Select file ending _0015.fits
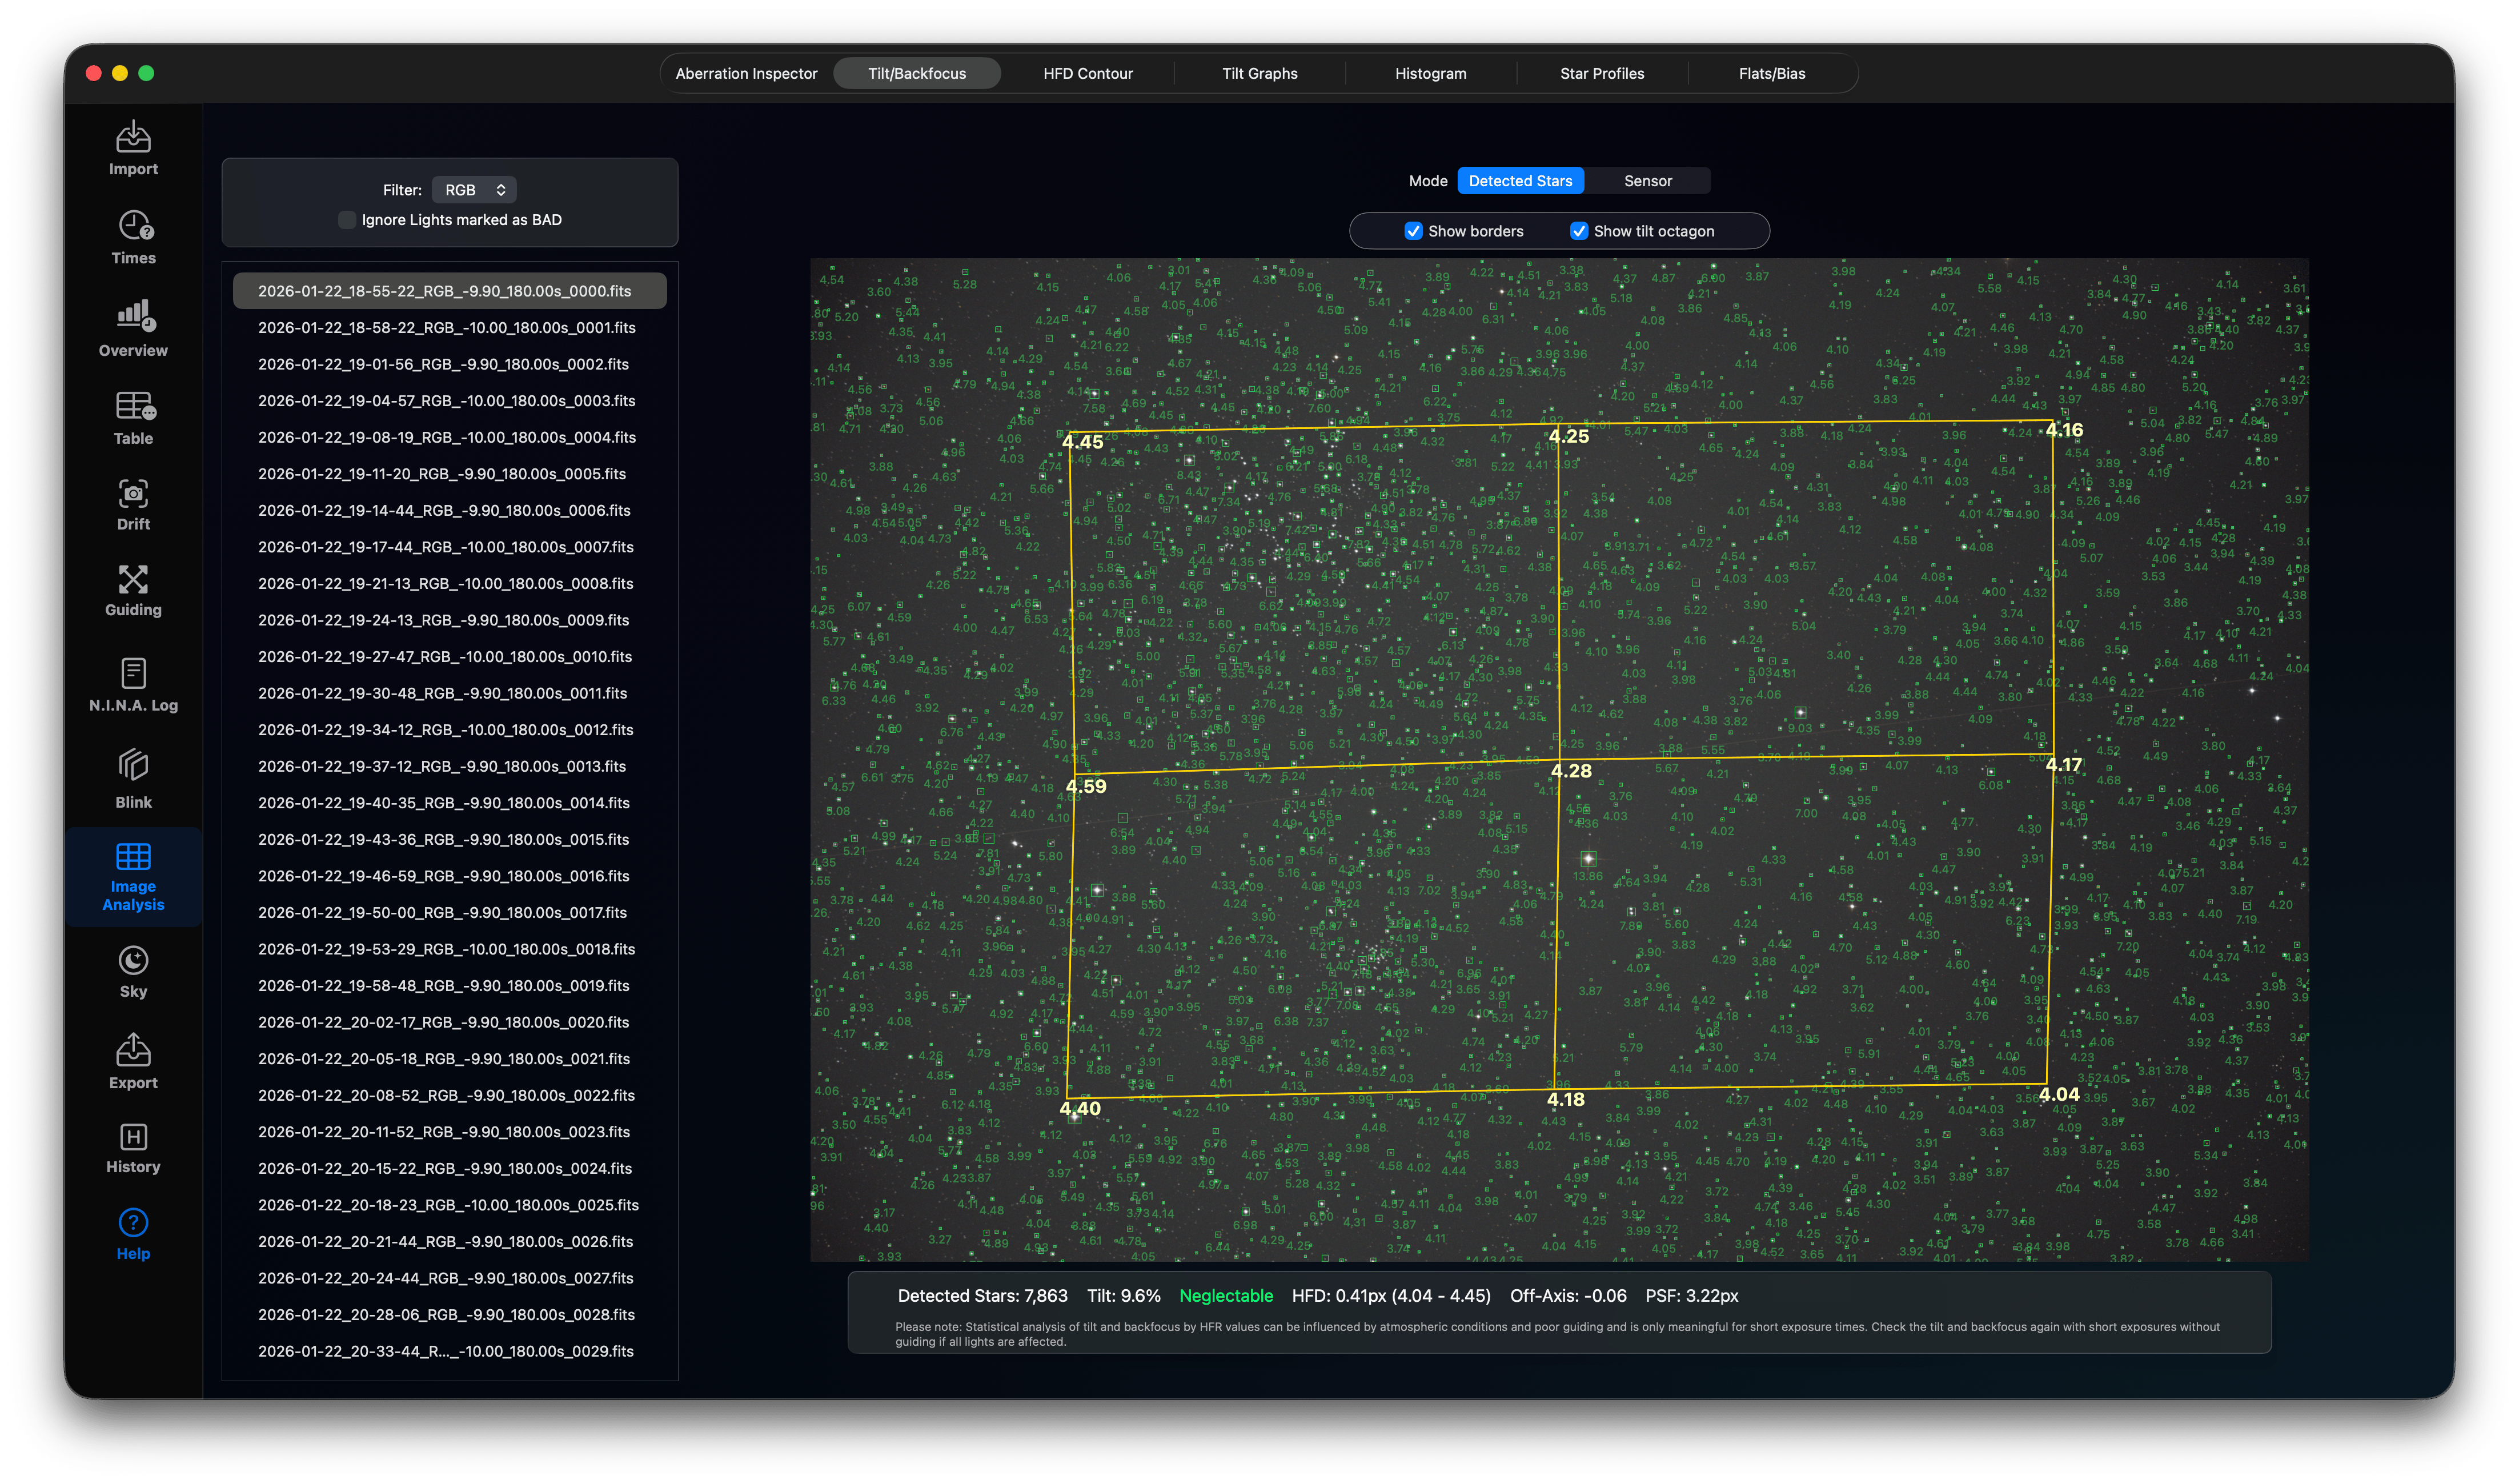The width and height of the screenshot is (2519, 1484). (450, 839)
